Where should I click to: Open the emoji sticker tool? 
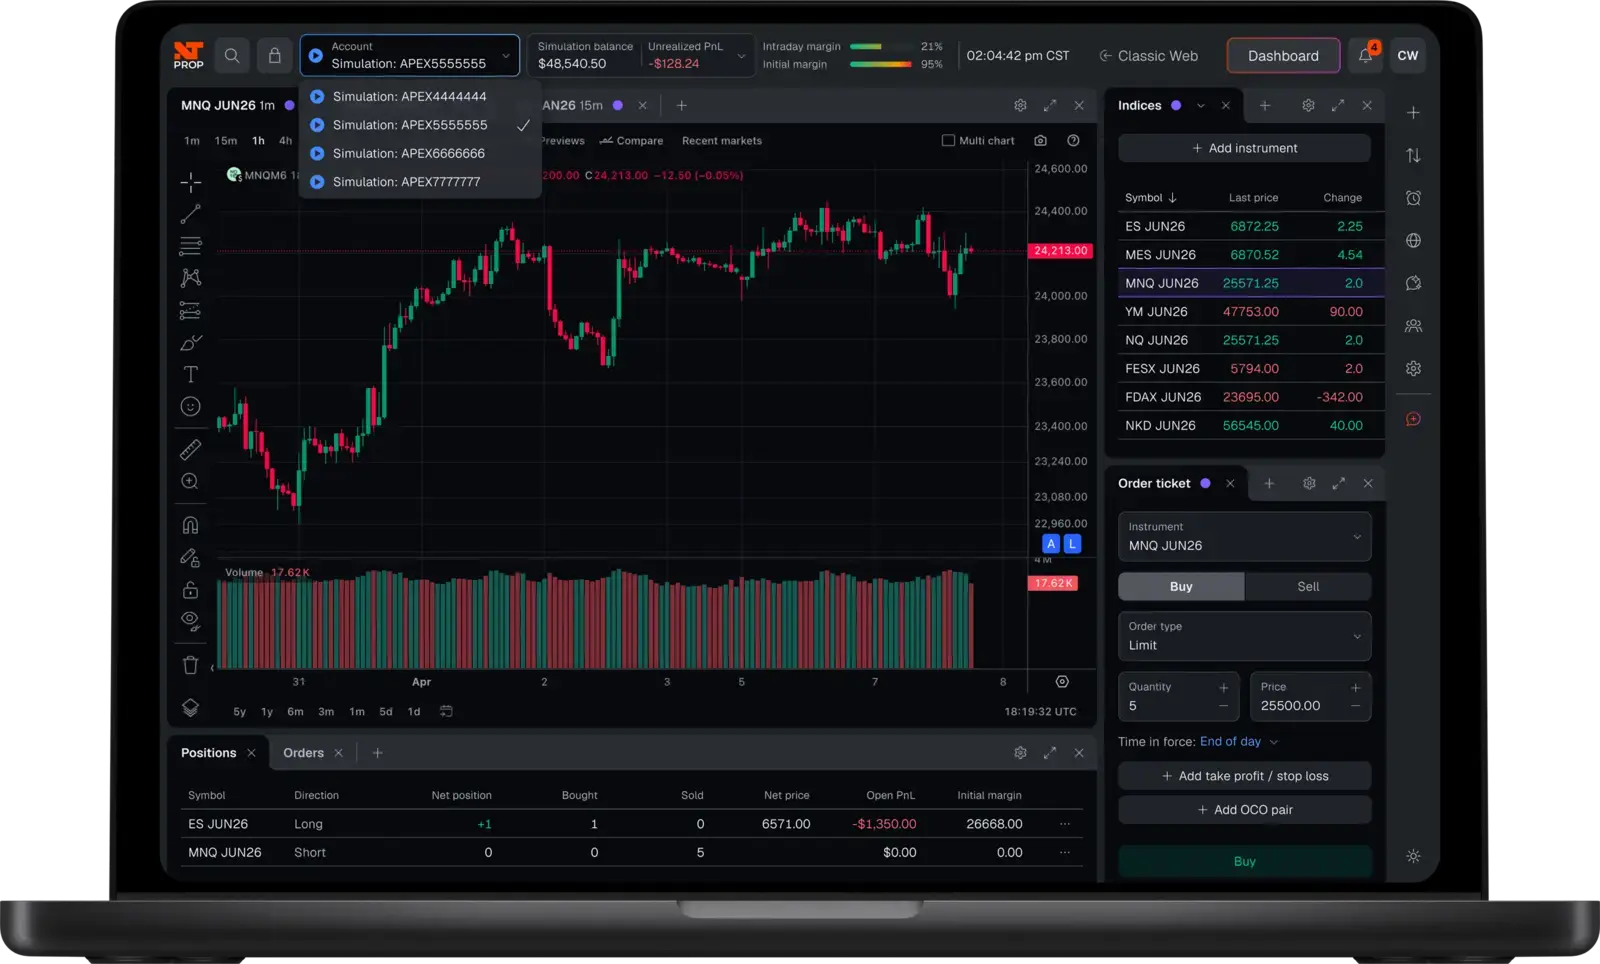190,406
